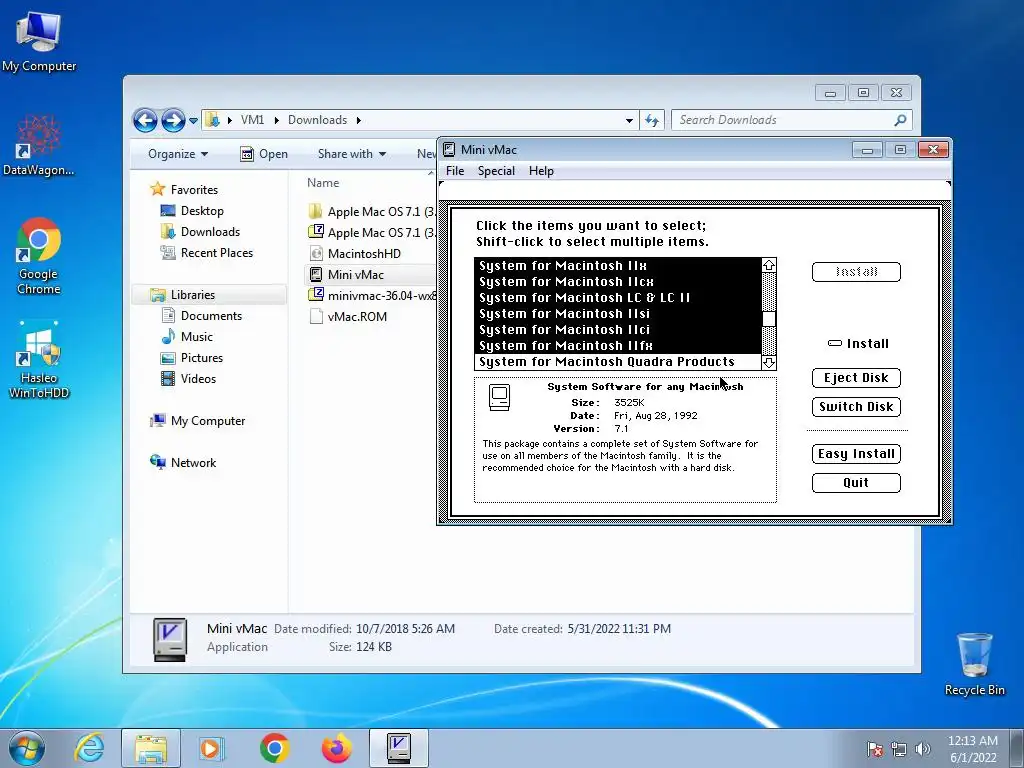The image size is (1024, 768).
Task: Open the Special menu in Mini vMac
Action: coord(496,171)
